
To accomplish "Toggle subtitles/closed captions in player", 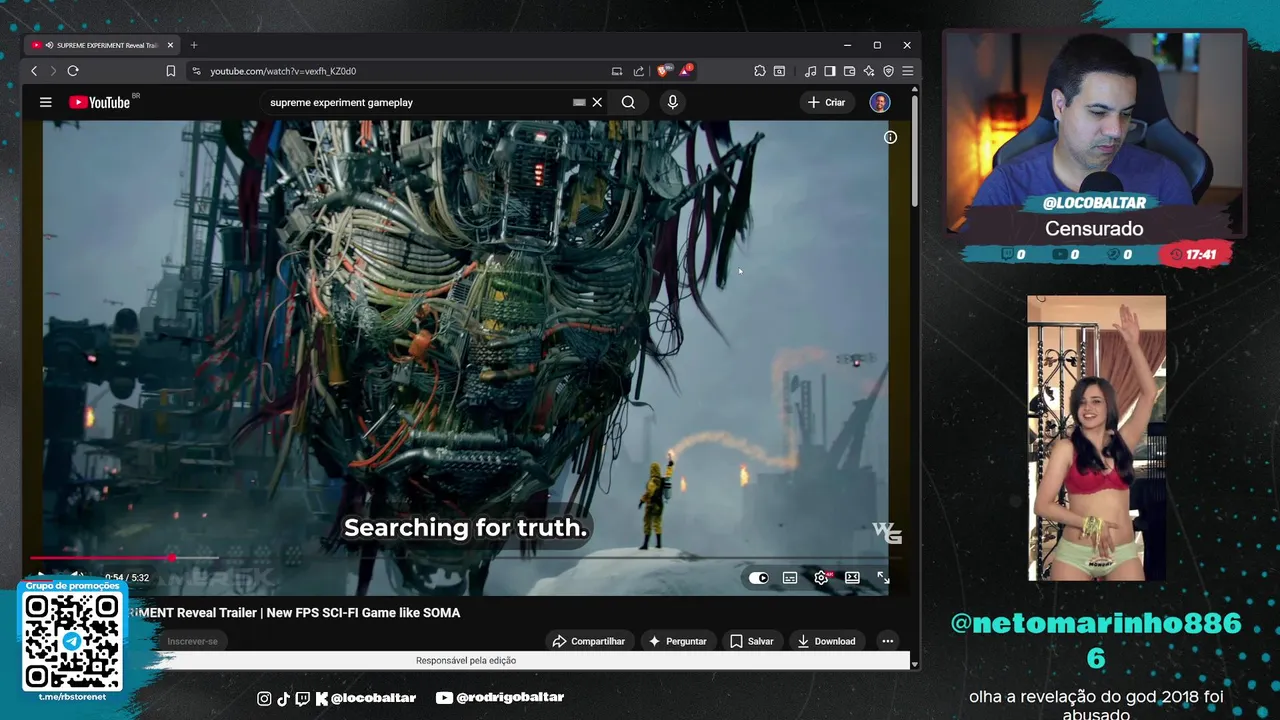I will (790, 578).
